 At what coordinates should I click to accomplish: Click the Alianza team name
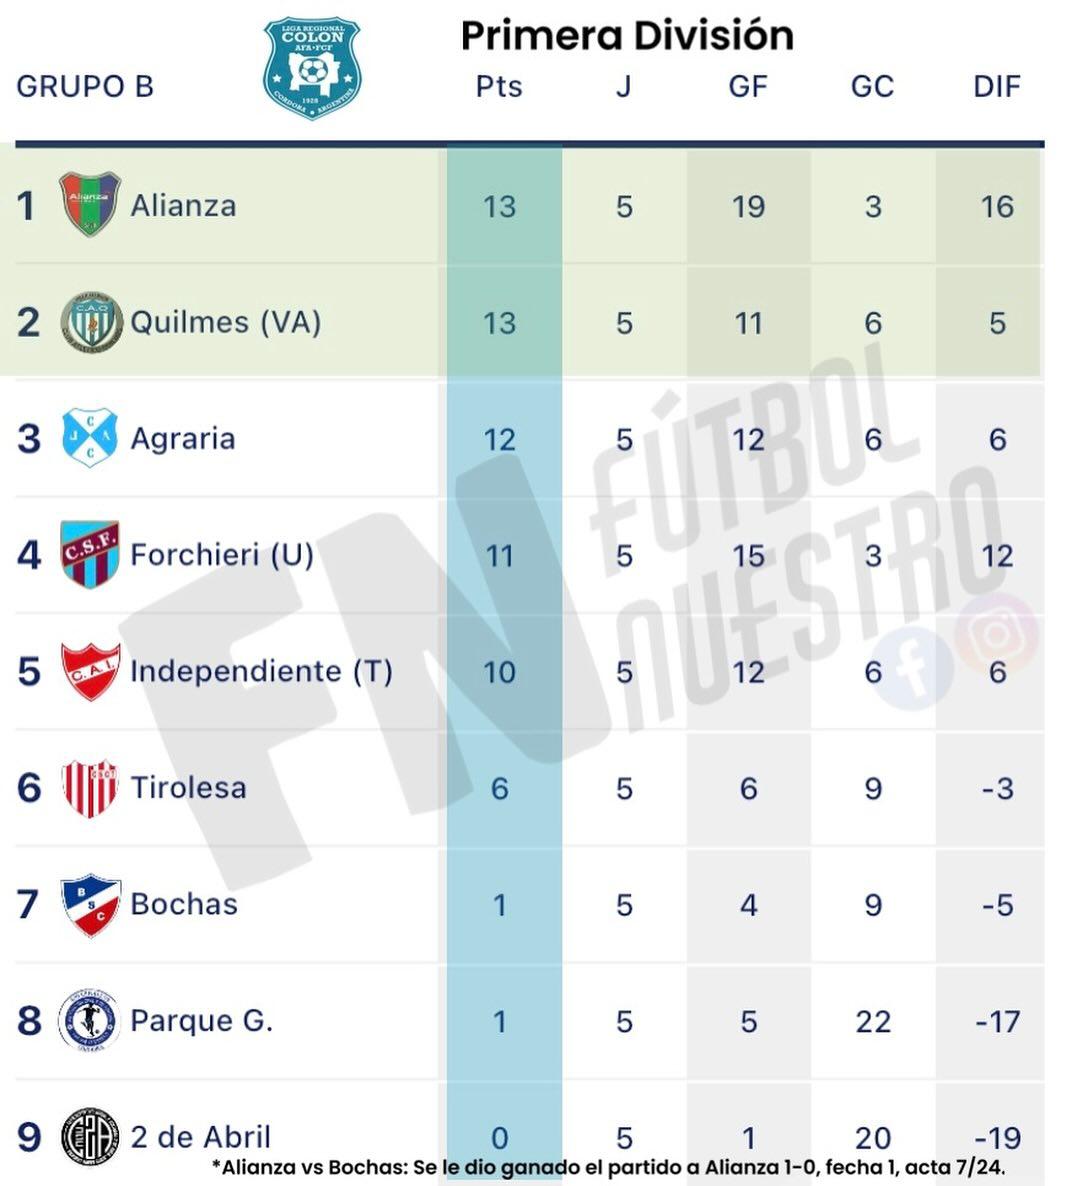(x=184, y=206)
